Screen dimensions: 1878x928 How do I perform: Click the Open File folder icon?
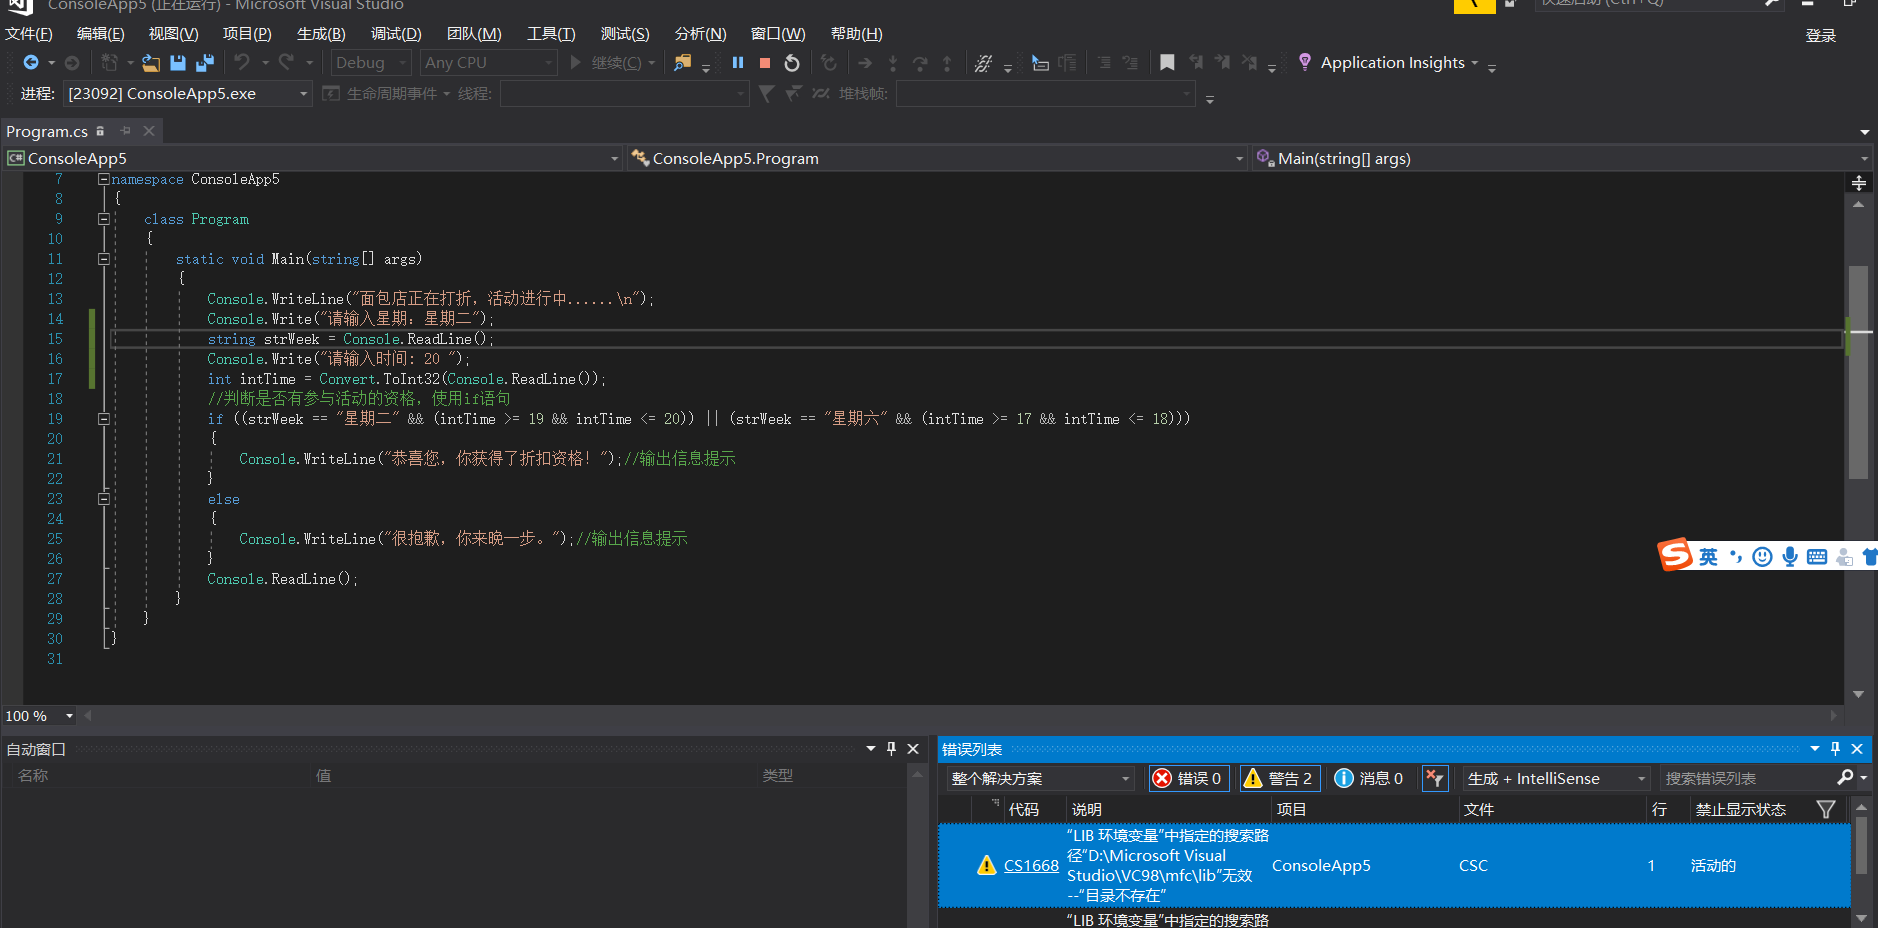151,63
